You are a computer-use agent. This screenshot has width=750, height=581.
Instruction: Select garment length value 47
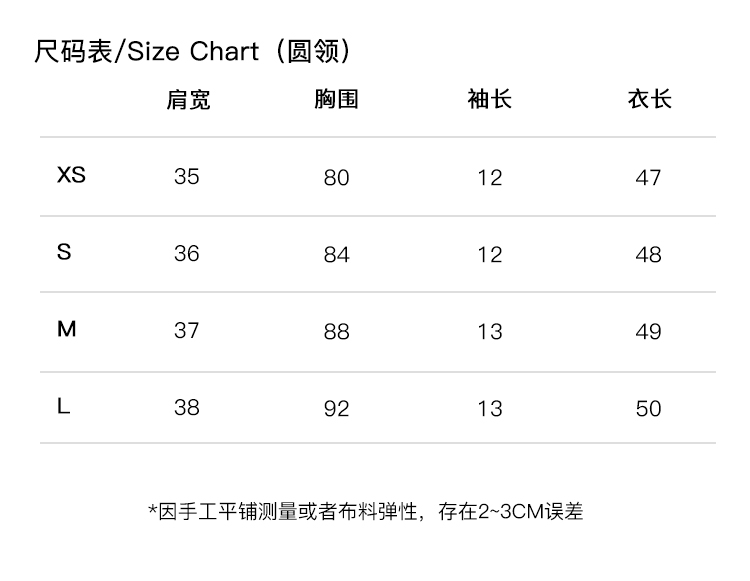tap(649, 177)
